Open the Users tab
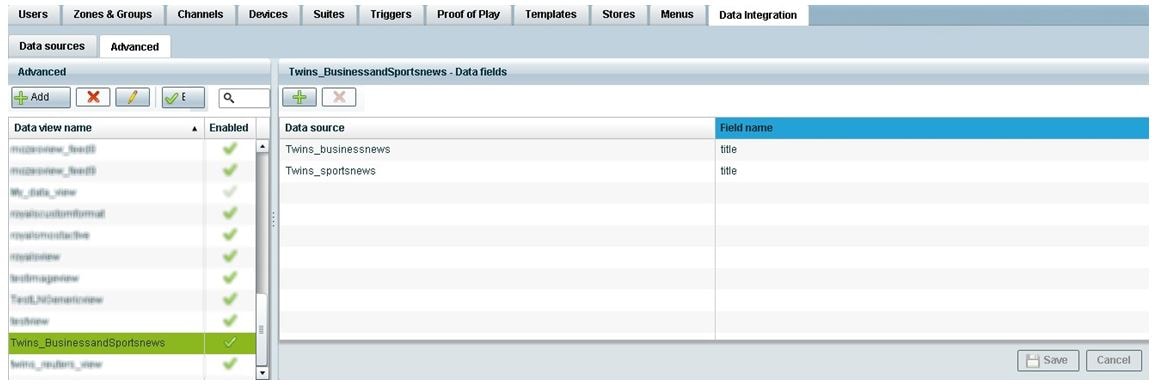Viewport: 1157px width, 389px height. [32, 15]
